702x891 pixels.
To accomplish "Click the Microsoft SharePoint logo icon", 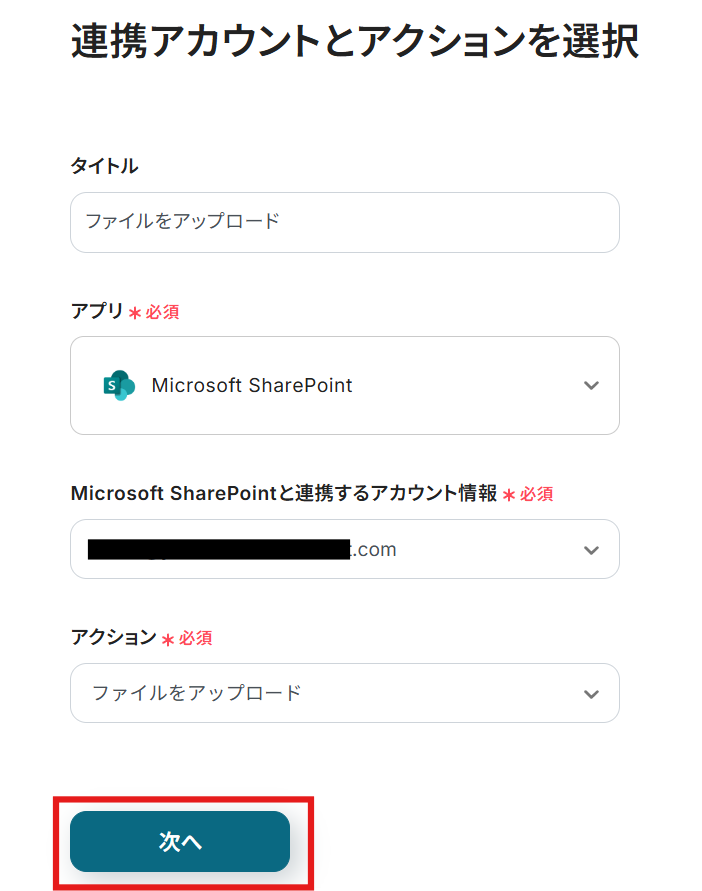I will [118, 385].
